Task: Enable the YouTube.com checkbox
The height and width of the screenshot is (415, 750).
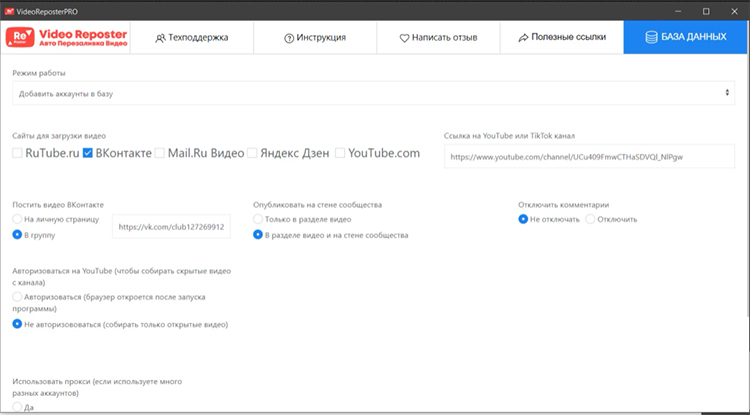Action: coord(340,153)
